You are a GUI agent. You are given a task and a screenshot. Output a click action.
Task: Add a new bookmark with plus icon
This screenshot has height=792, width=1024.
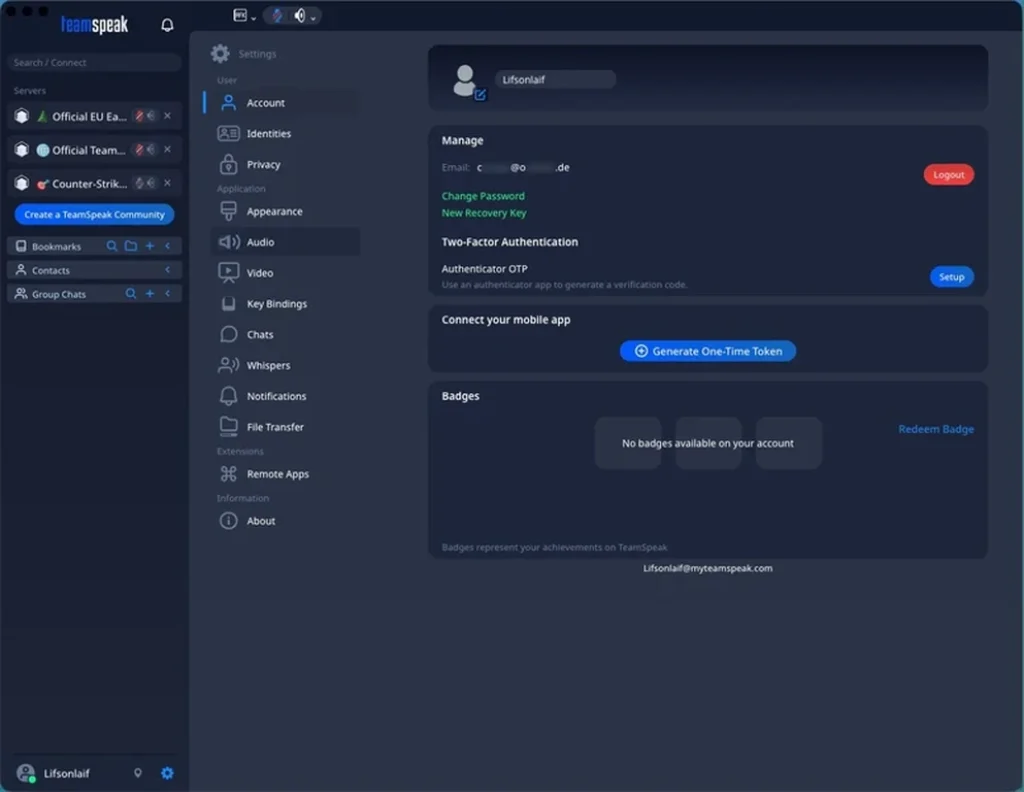click(150, 246)
